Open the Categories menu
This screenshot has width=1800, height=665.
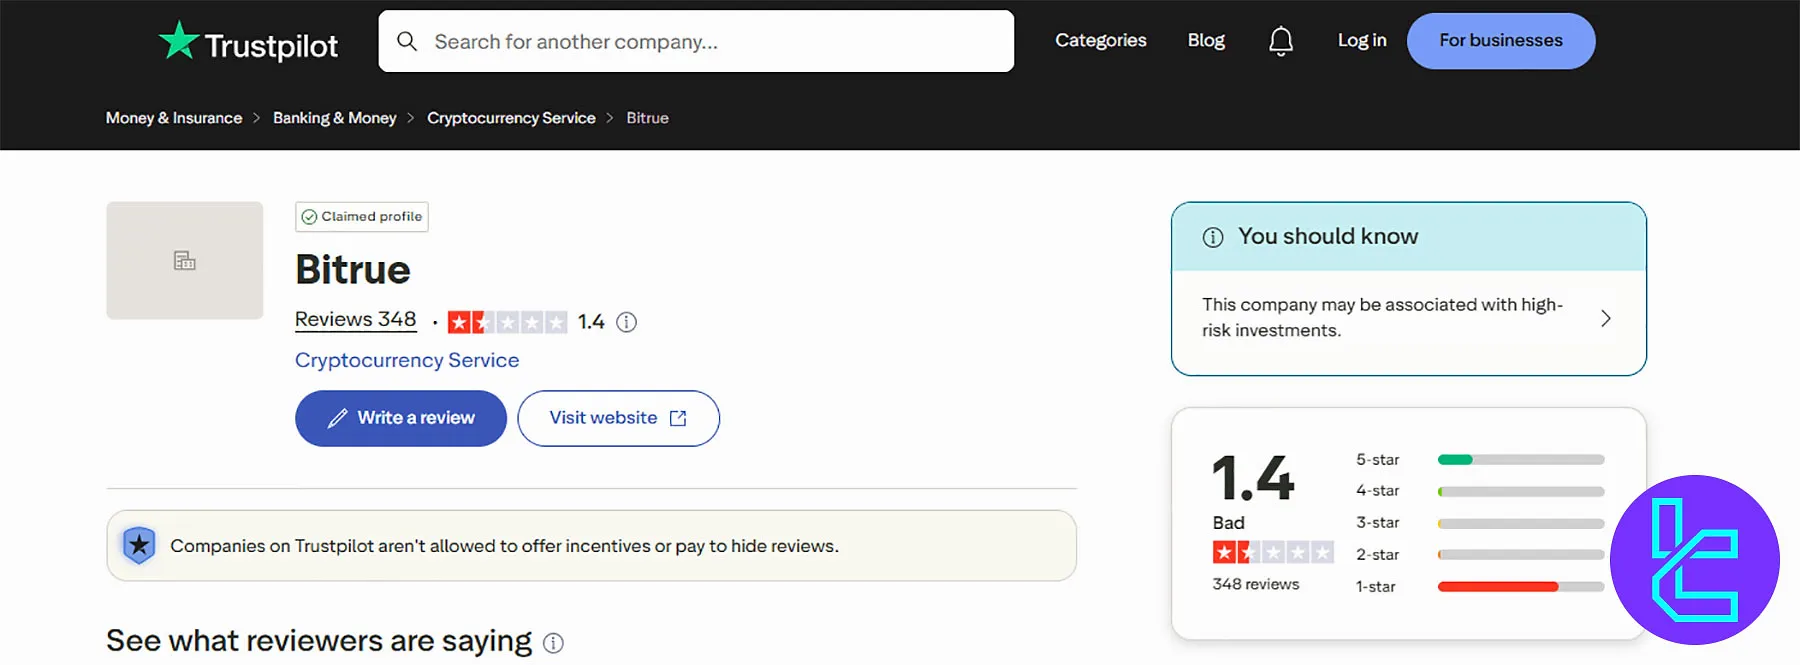click(x=1101, y=40)
